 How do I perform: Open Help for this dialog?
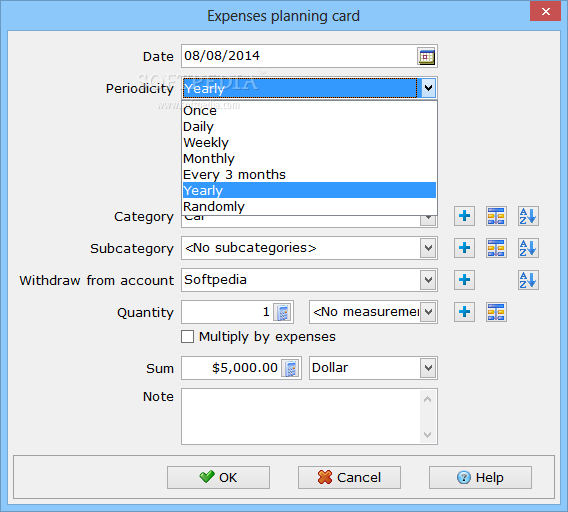[480, 478]
